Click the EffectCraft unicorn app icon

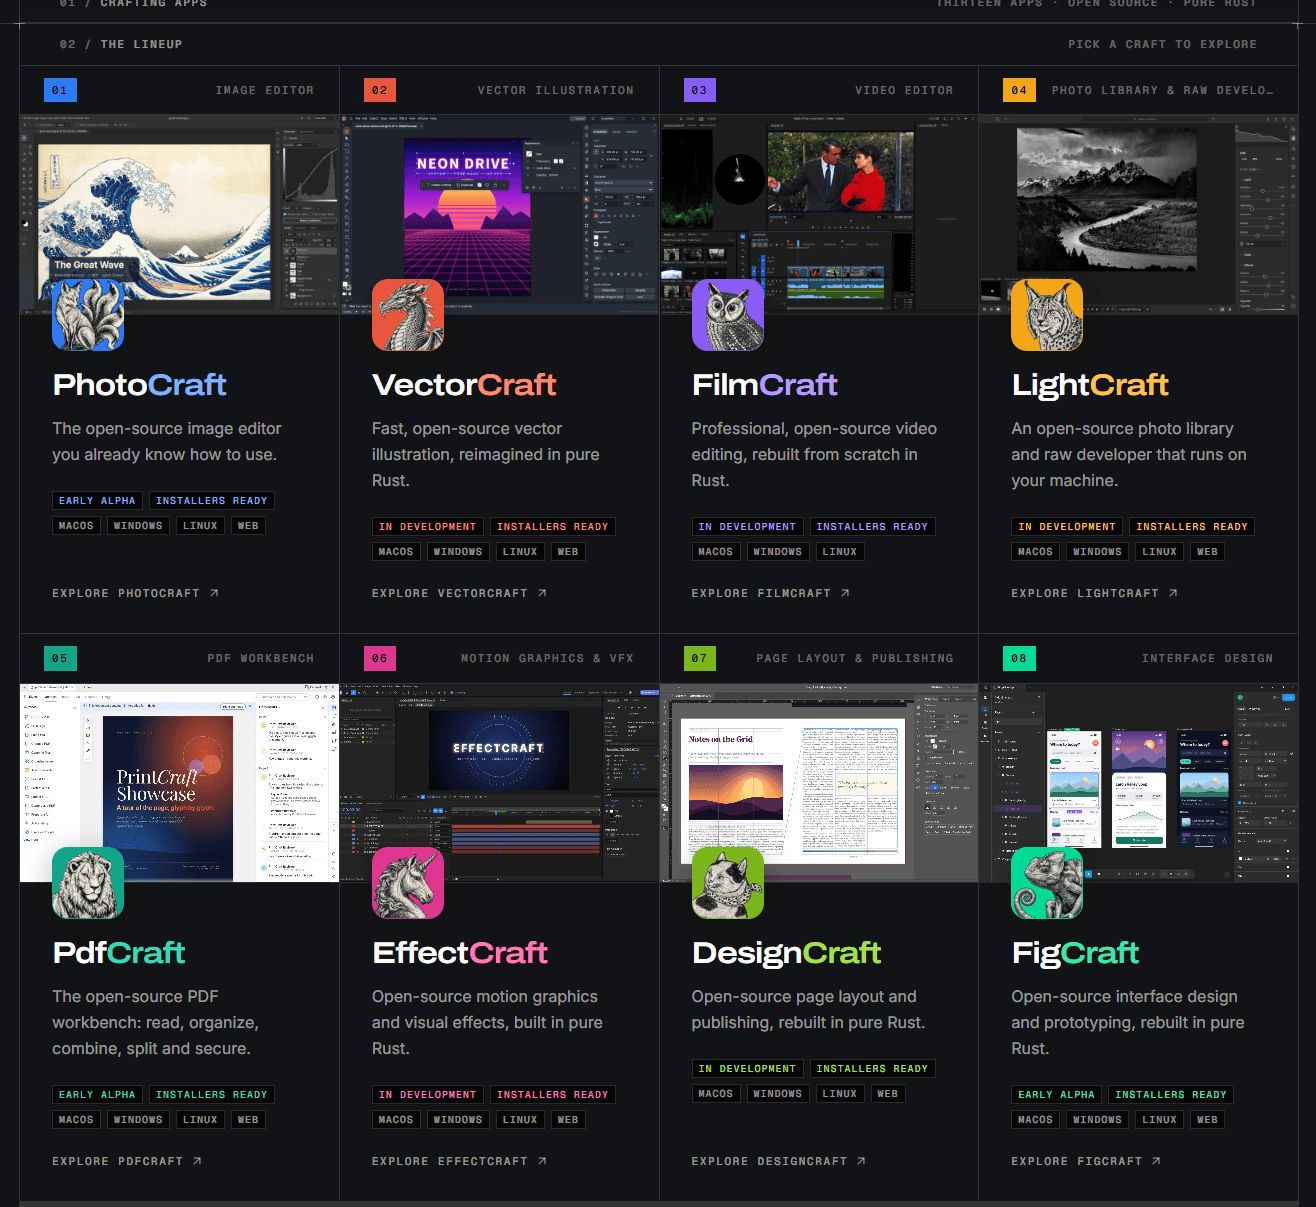click(408, 883)
